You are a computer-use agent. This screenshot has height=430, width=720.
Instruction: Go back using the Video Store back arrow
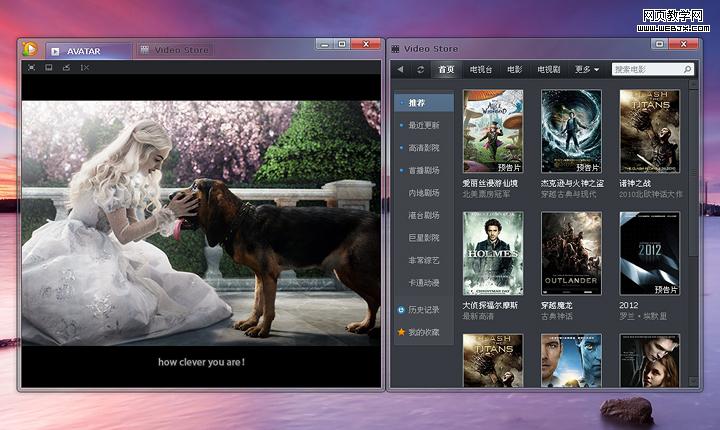pos(401,70)
